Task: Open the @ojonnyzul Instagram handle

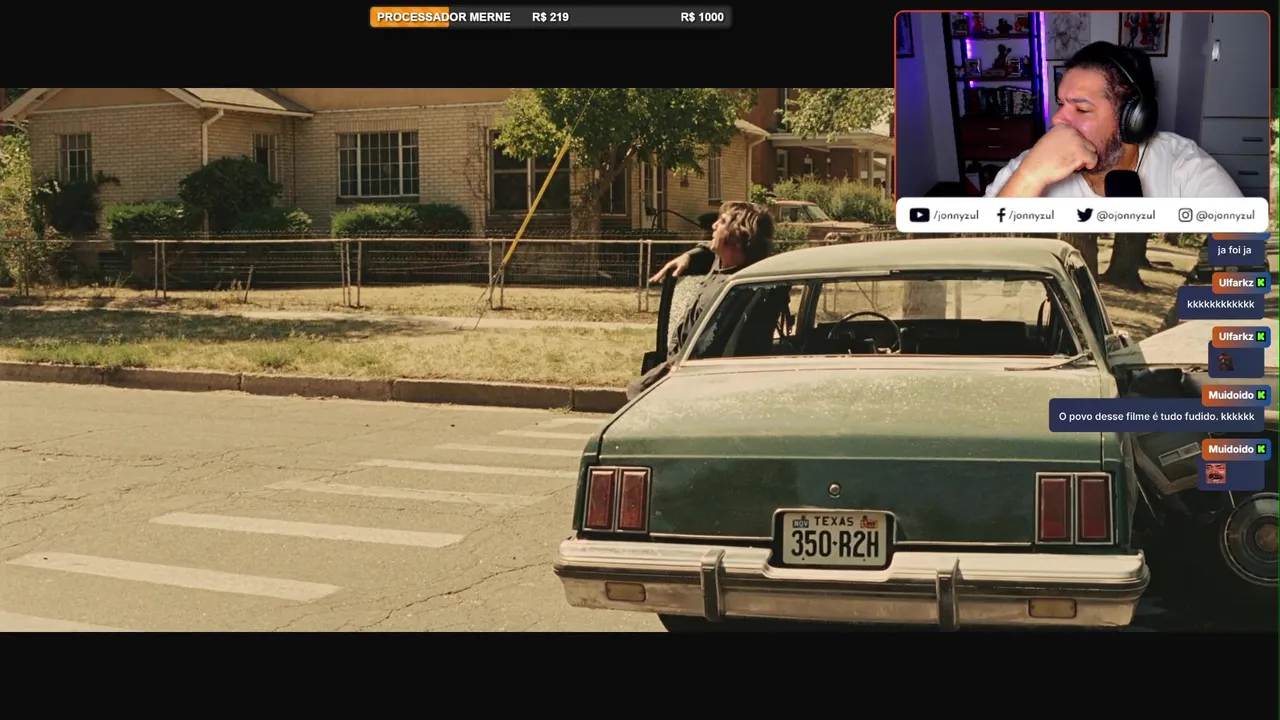Action: coord(1225,215)
